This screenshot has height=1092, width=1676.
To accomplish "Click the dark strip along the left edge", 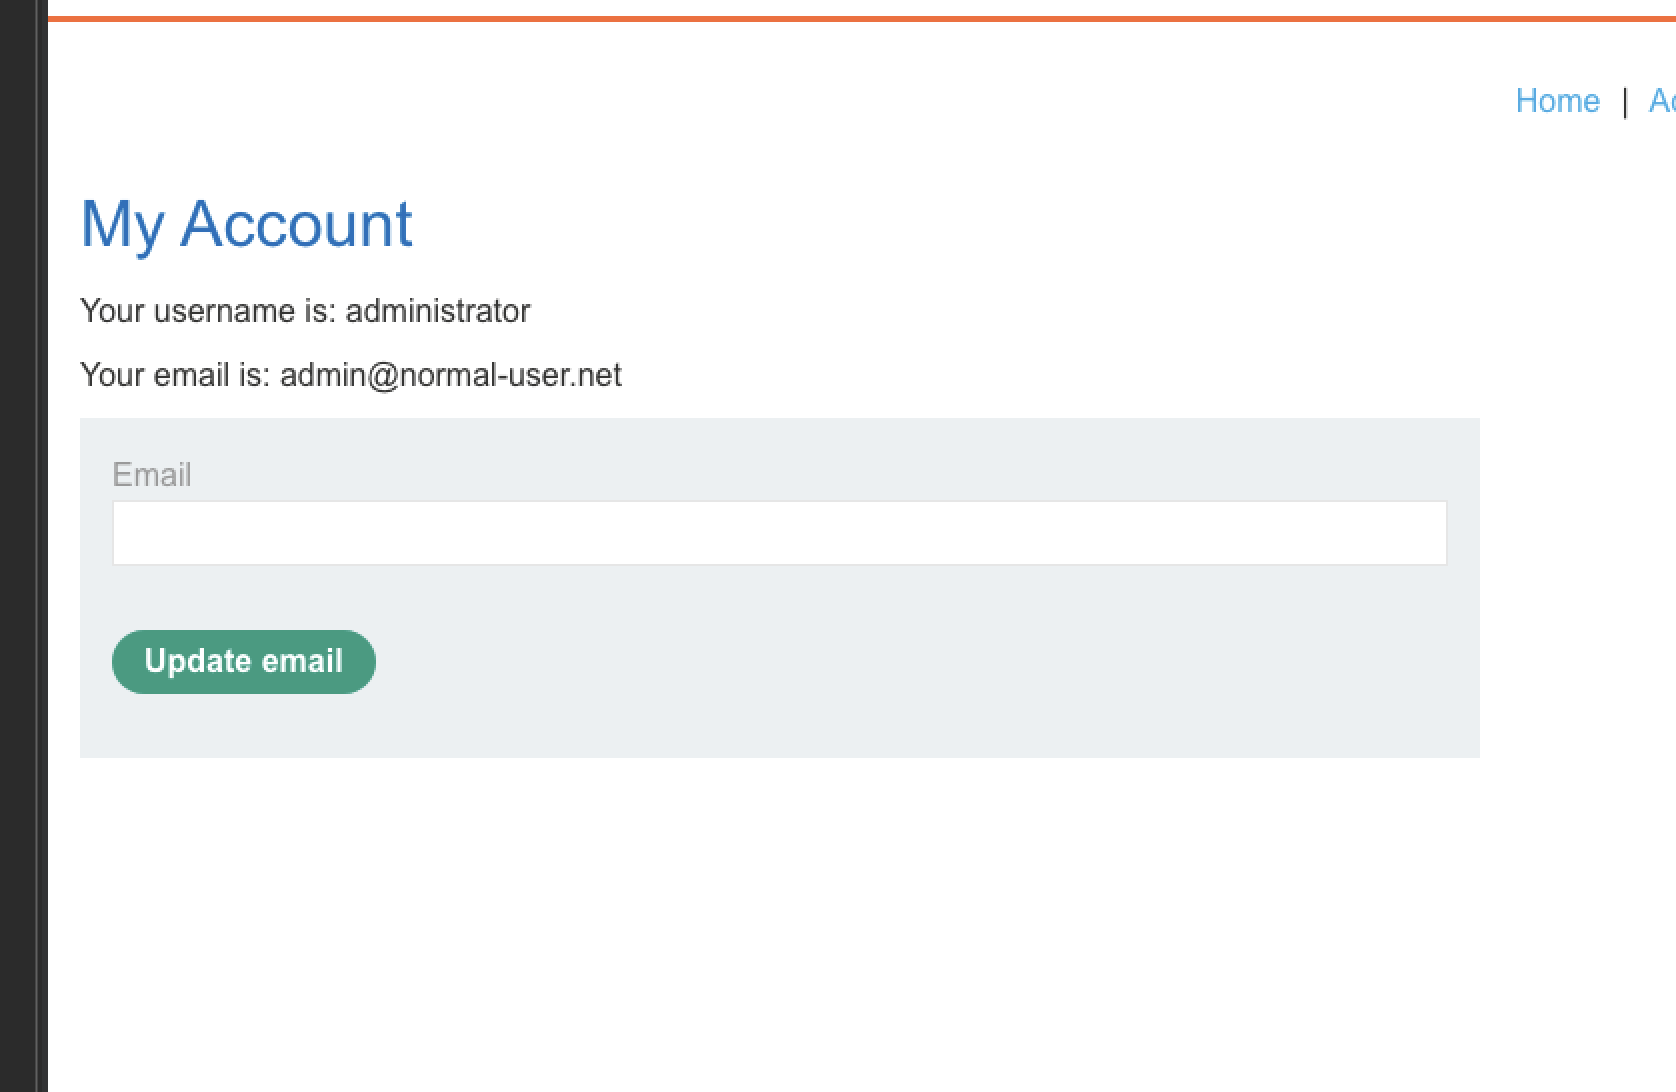I will point(22,546).
